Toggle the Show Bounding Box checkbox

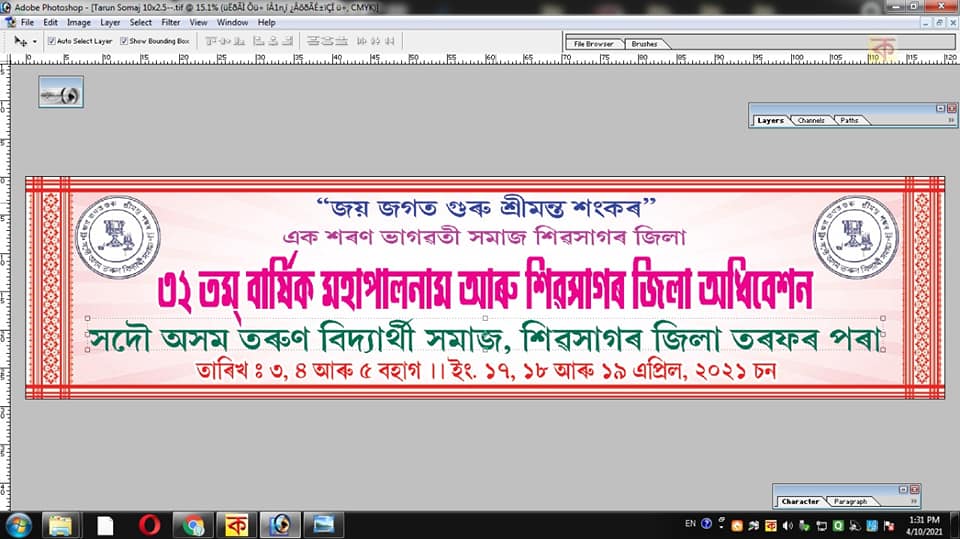(124, 41)
